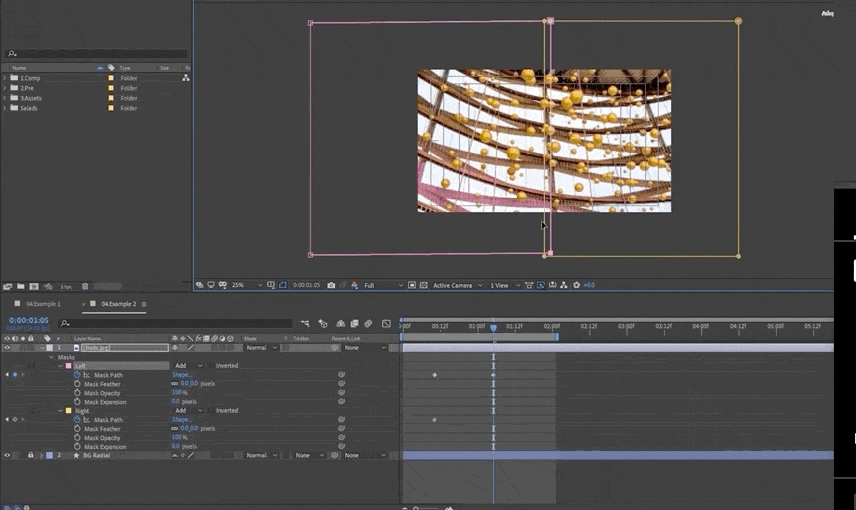This screenshot has height=510, width=856.
Task: Toggle mask and shape path visibility icon
Action: click(x=282, y=285)
